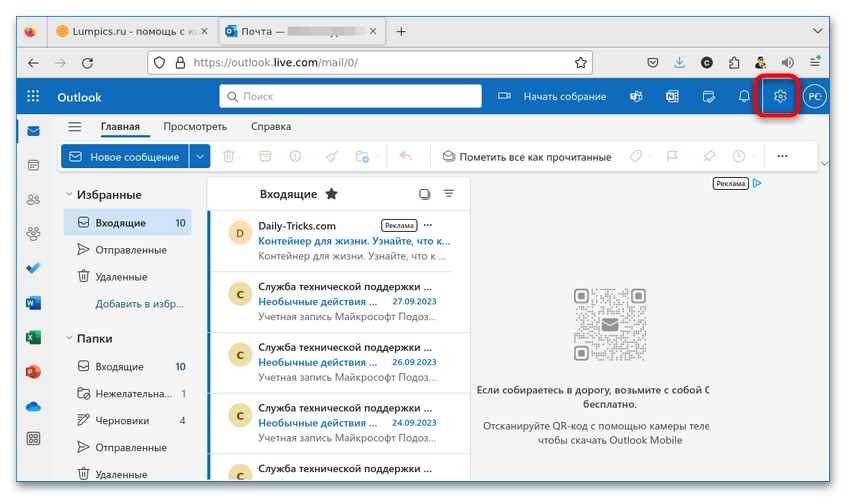Click the video camera meeting icon
Viewport: 846px width, 498px height.
504,96
